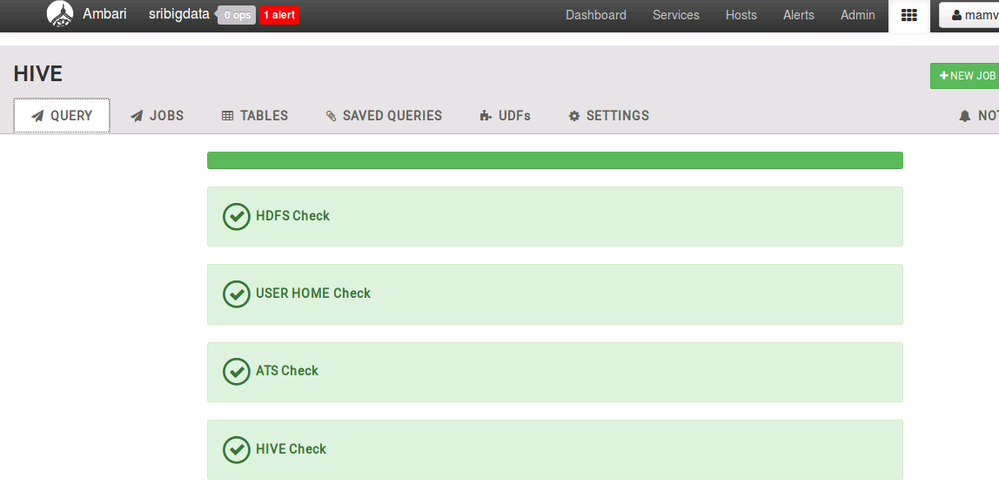
Task: View the 1 alert badge
Action: pos(279,15)
